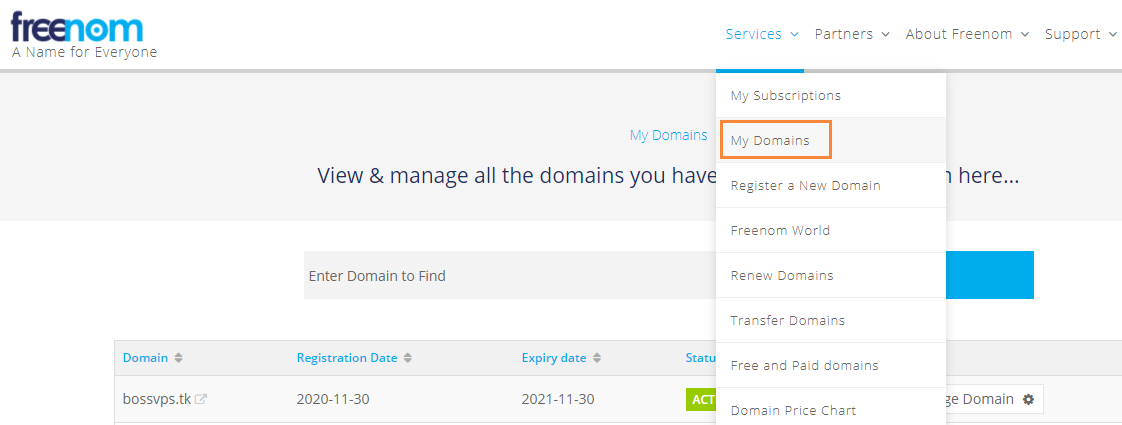Expand the Services dropdown menu
1122x425 pixels.
coord(761,34)
